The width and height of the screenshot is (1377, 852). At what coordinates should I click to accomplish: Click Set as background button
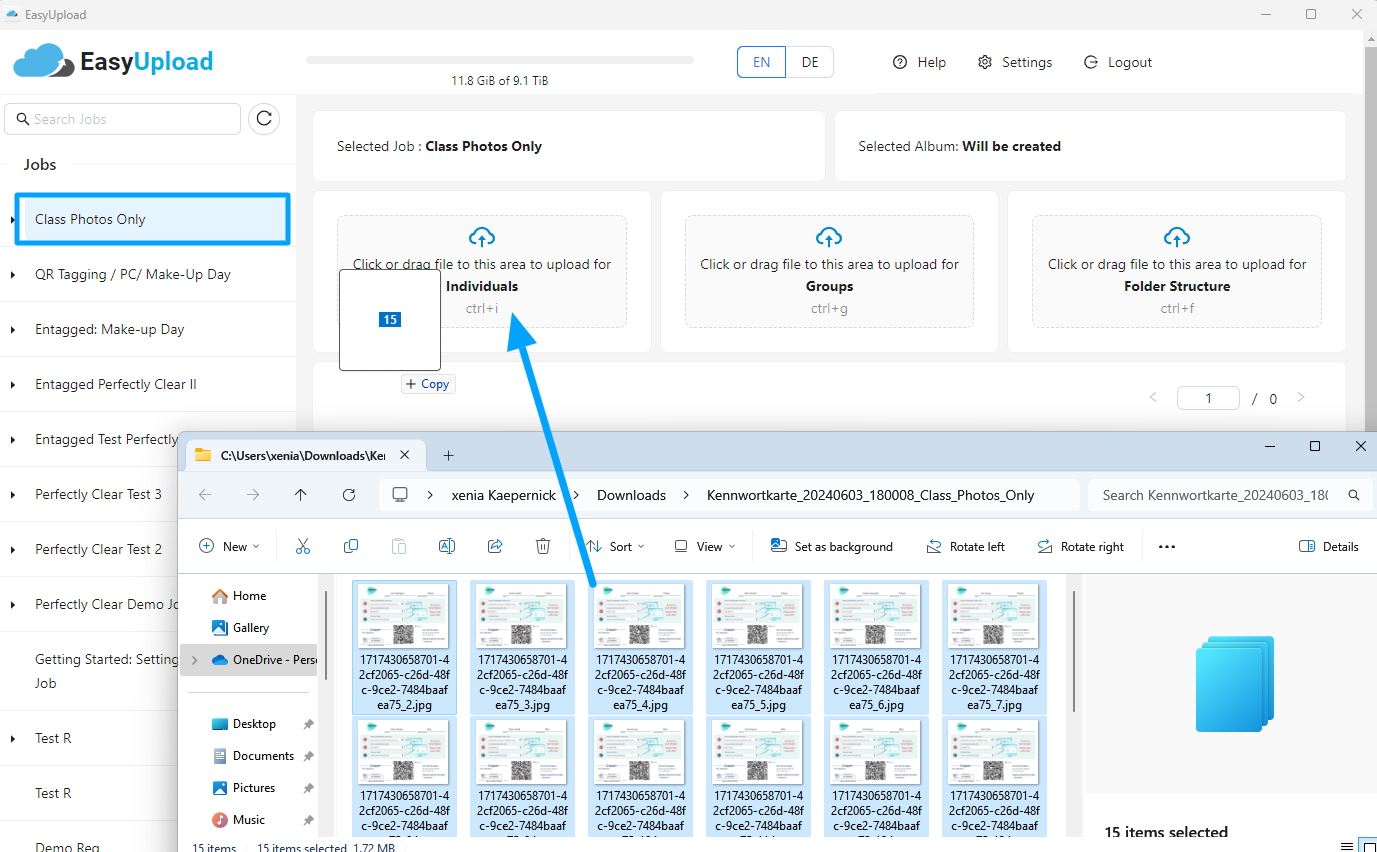coord(831,546)
